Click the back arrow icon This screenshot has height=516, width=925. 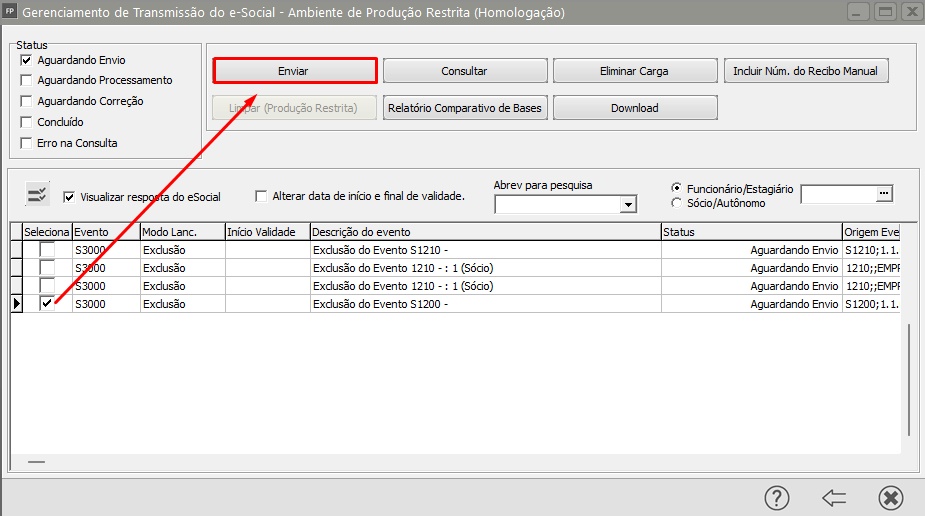[x=834, y=497]
